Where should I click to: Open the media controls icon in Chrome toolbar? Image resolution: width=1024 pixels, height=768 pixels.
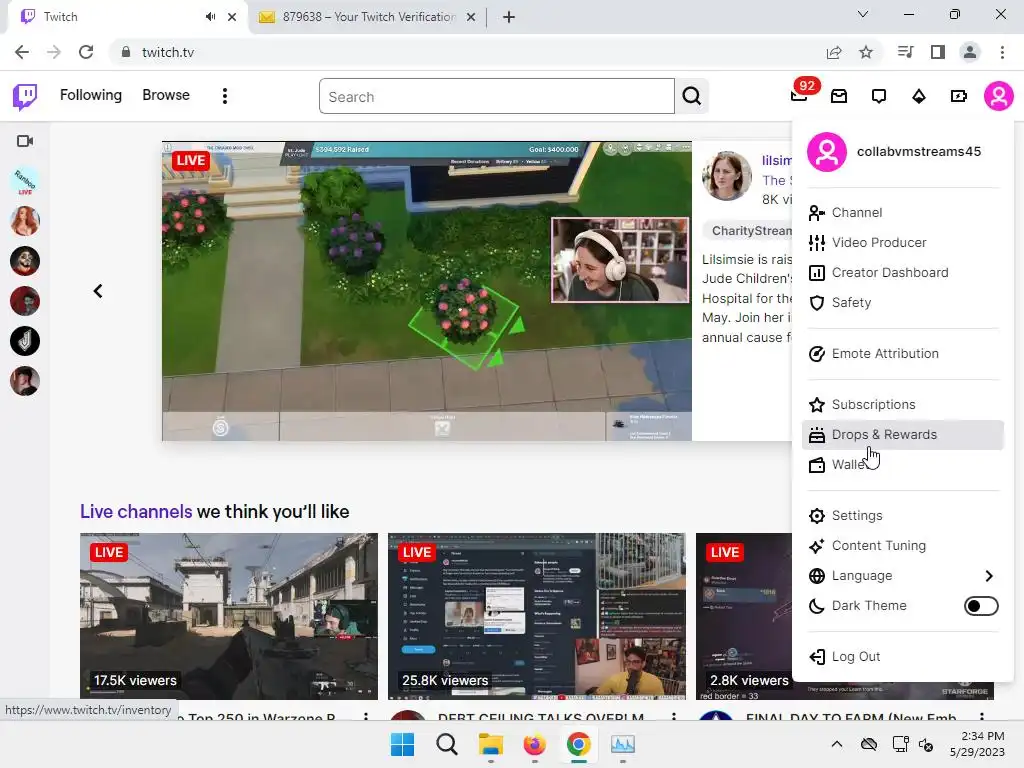click(905, 52)
